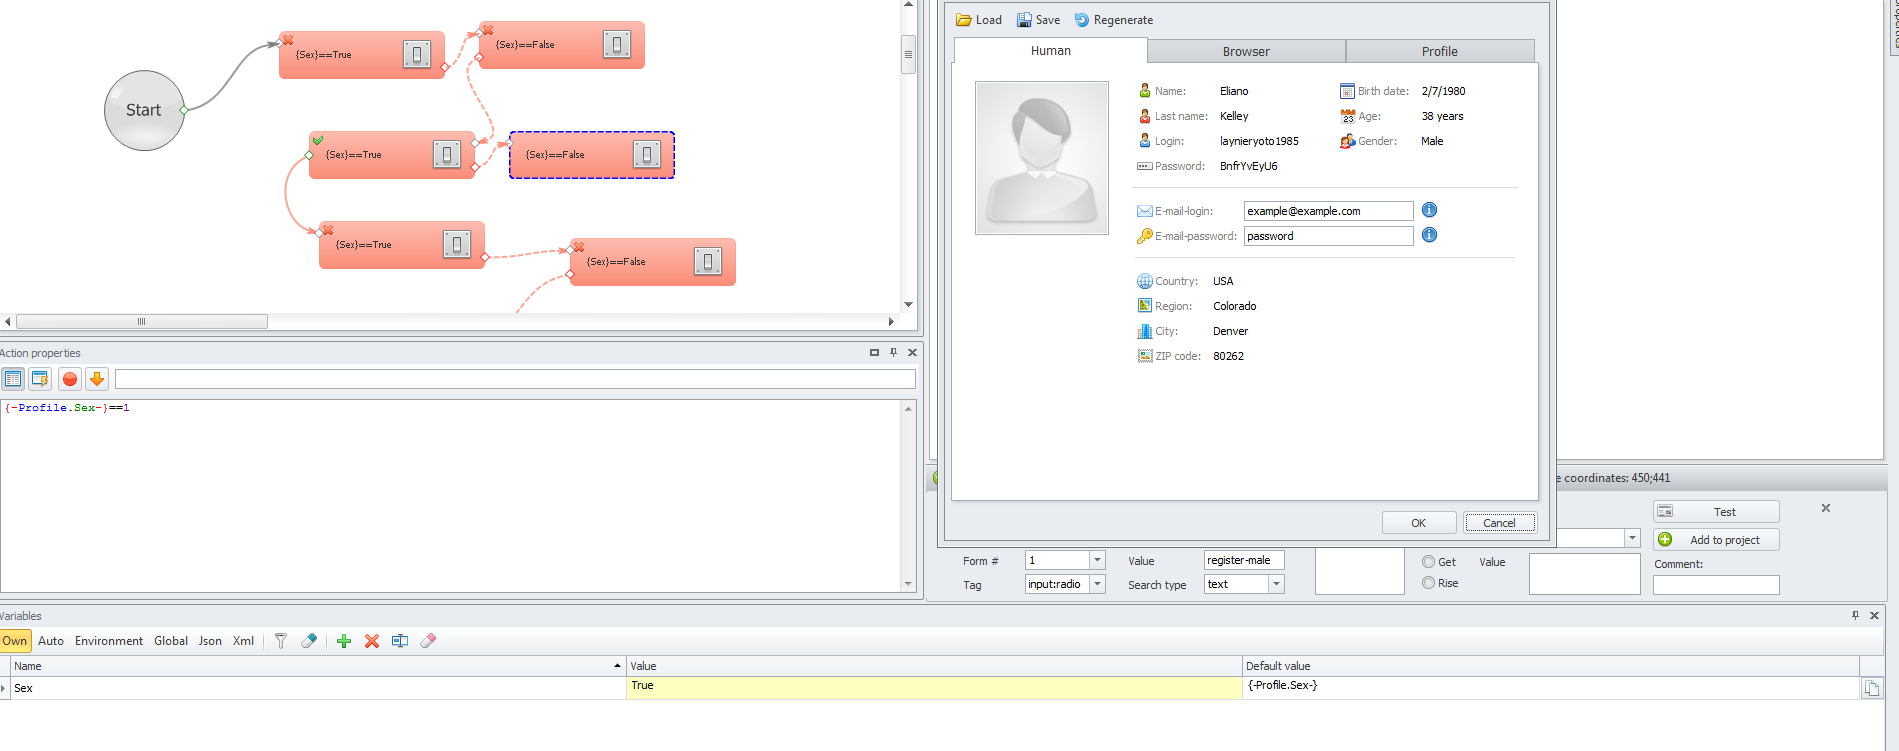Maximize the Action properties panel

[x=874, y=352]
